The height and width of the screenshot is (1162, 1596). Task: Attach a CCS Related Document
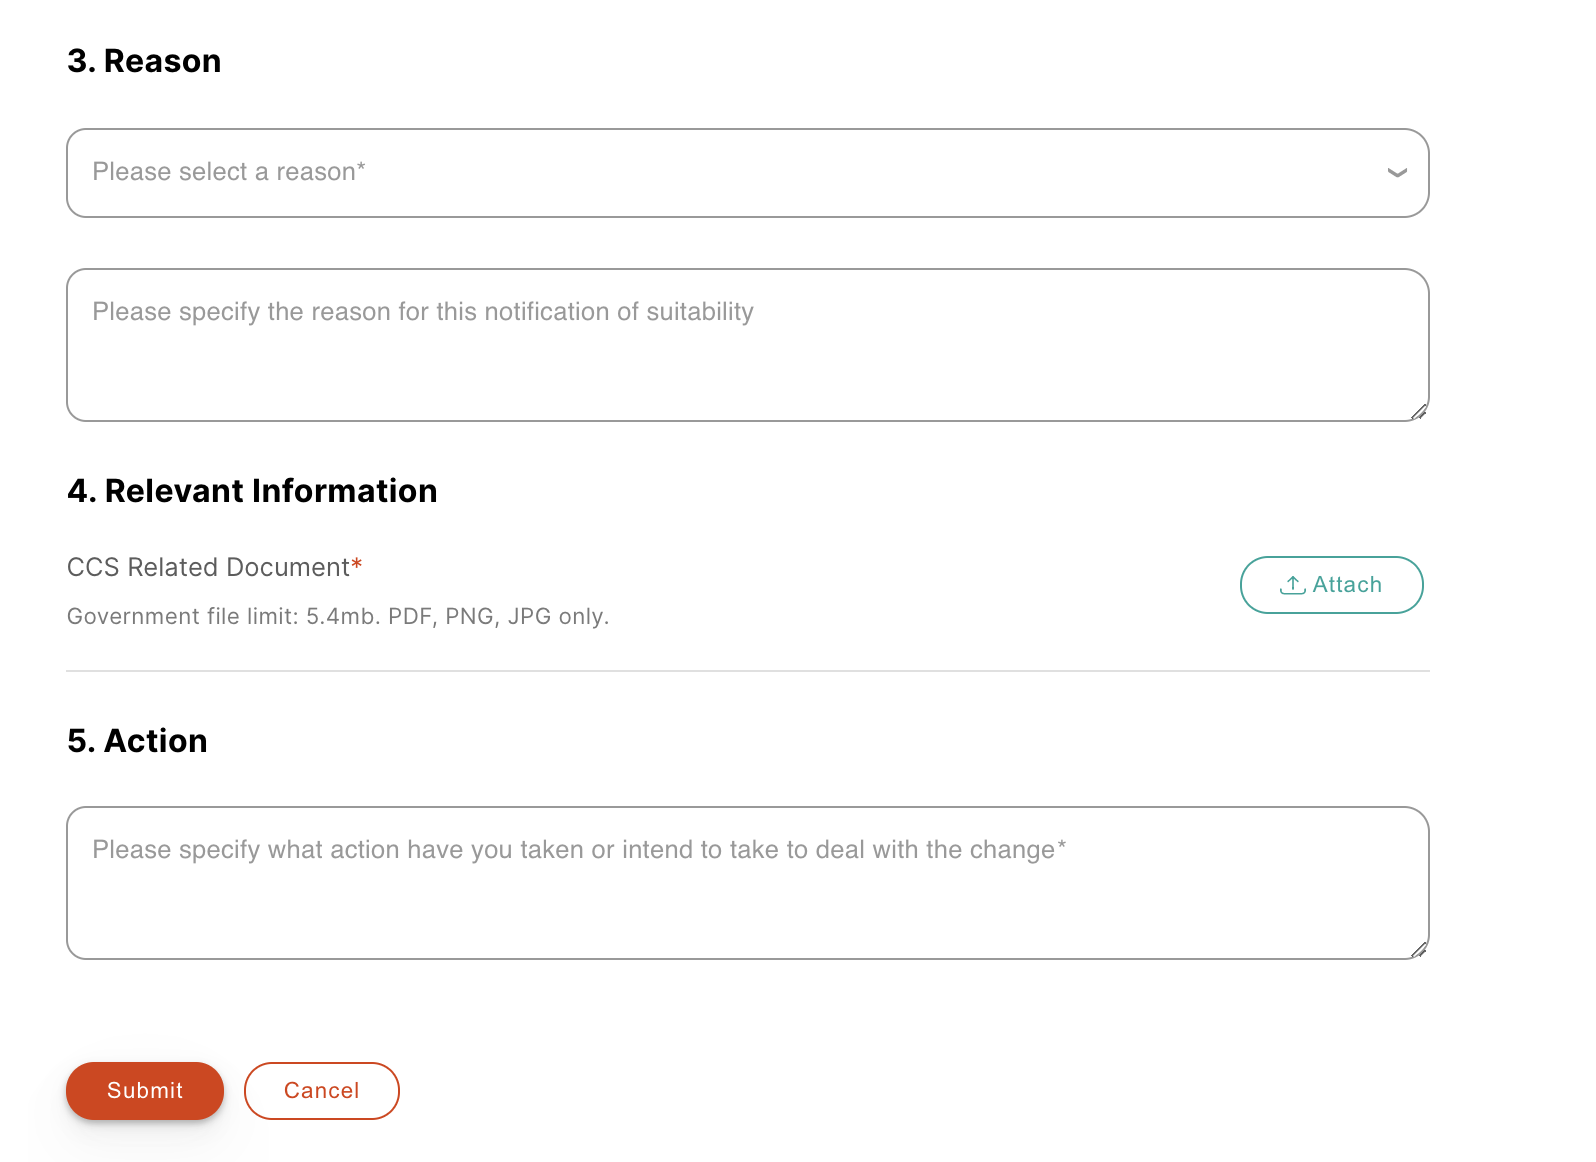(1331, 585)
